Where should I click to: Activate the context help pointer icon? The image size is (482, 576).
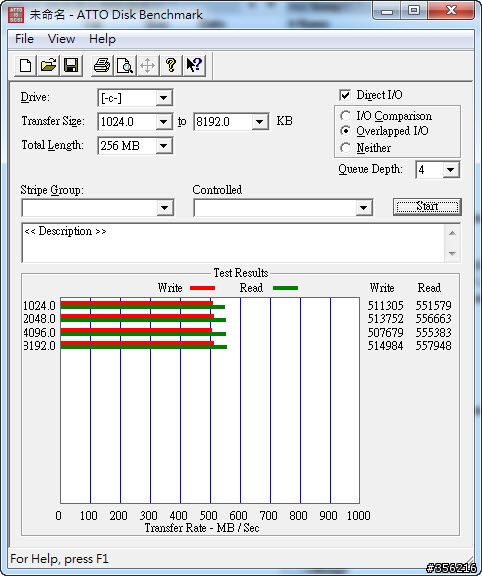tap(194, 66)
